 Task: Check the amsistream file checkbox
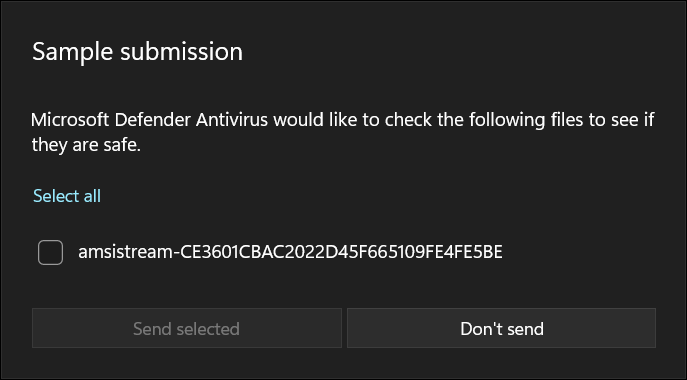pyautogui.click(x=50, y=252)
